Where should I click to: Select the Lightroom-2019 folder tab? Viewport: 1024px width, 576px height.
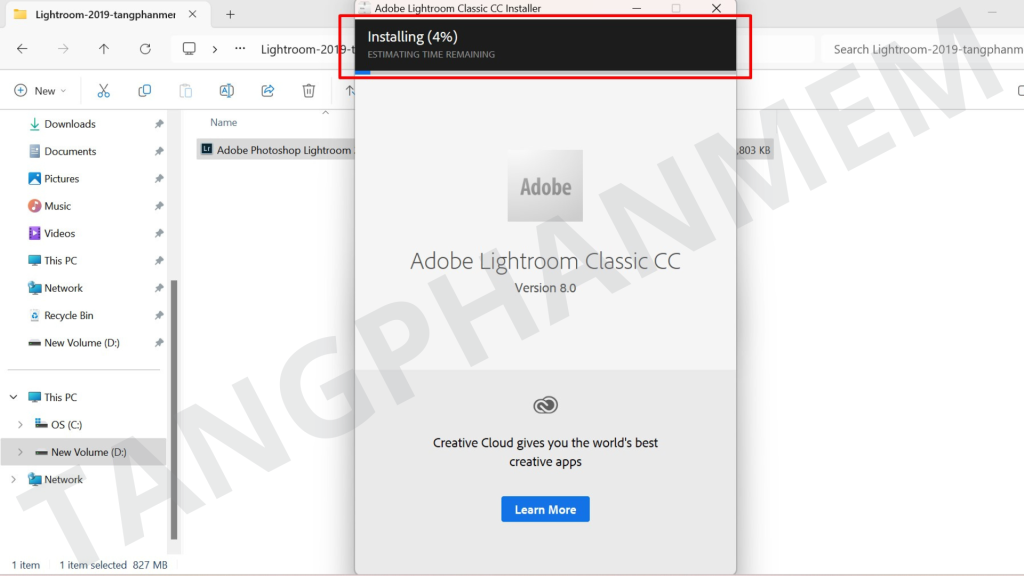click(x=100, y=15)
